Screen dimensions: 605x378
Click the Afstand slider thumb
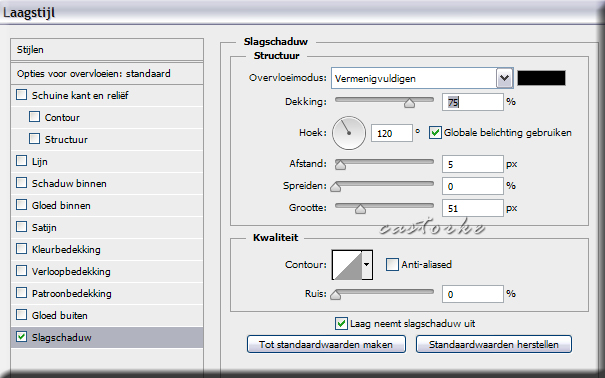pyautogui.click(x=340, y=165)
